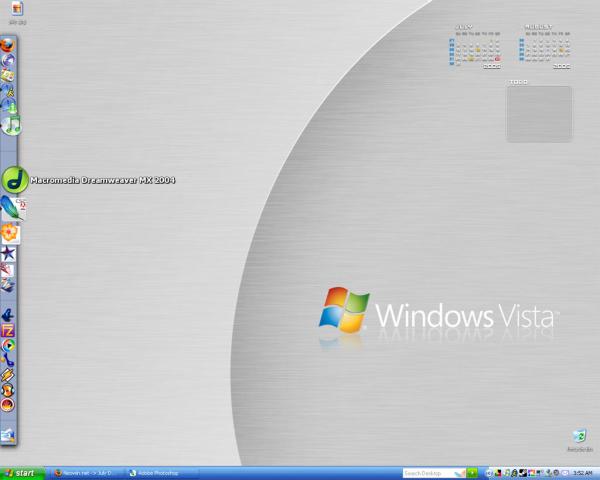Open the file icon at top-left desktop

17,13
